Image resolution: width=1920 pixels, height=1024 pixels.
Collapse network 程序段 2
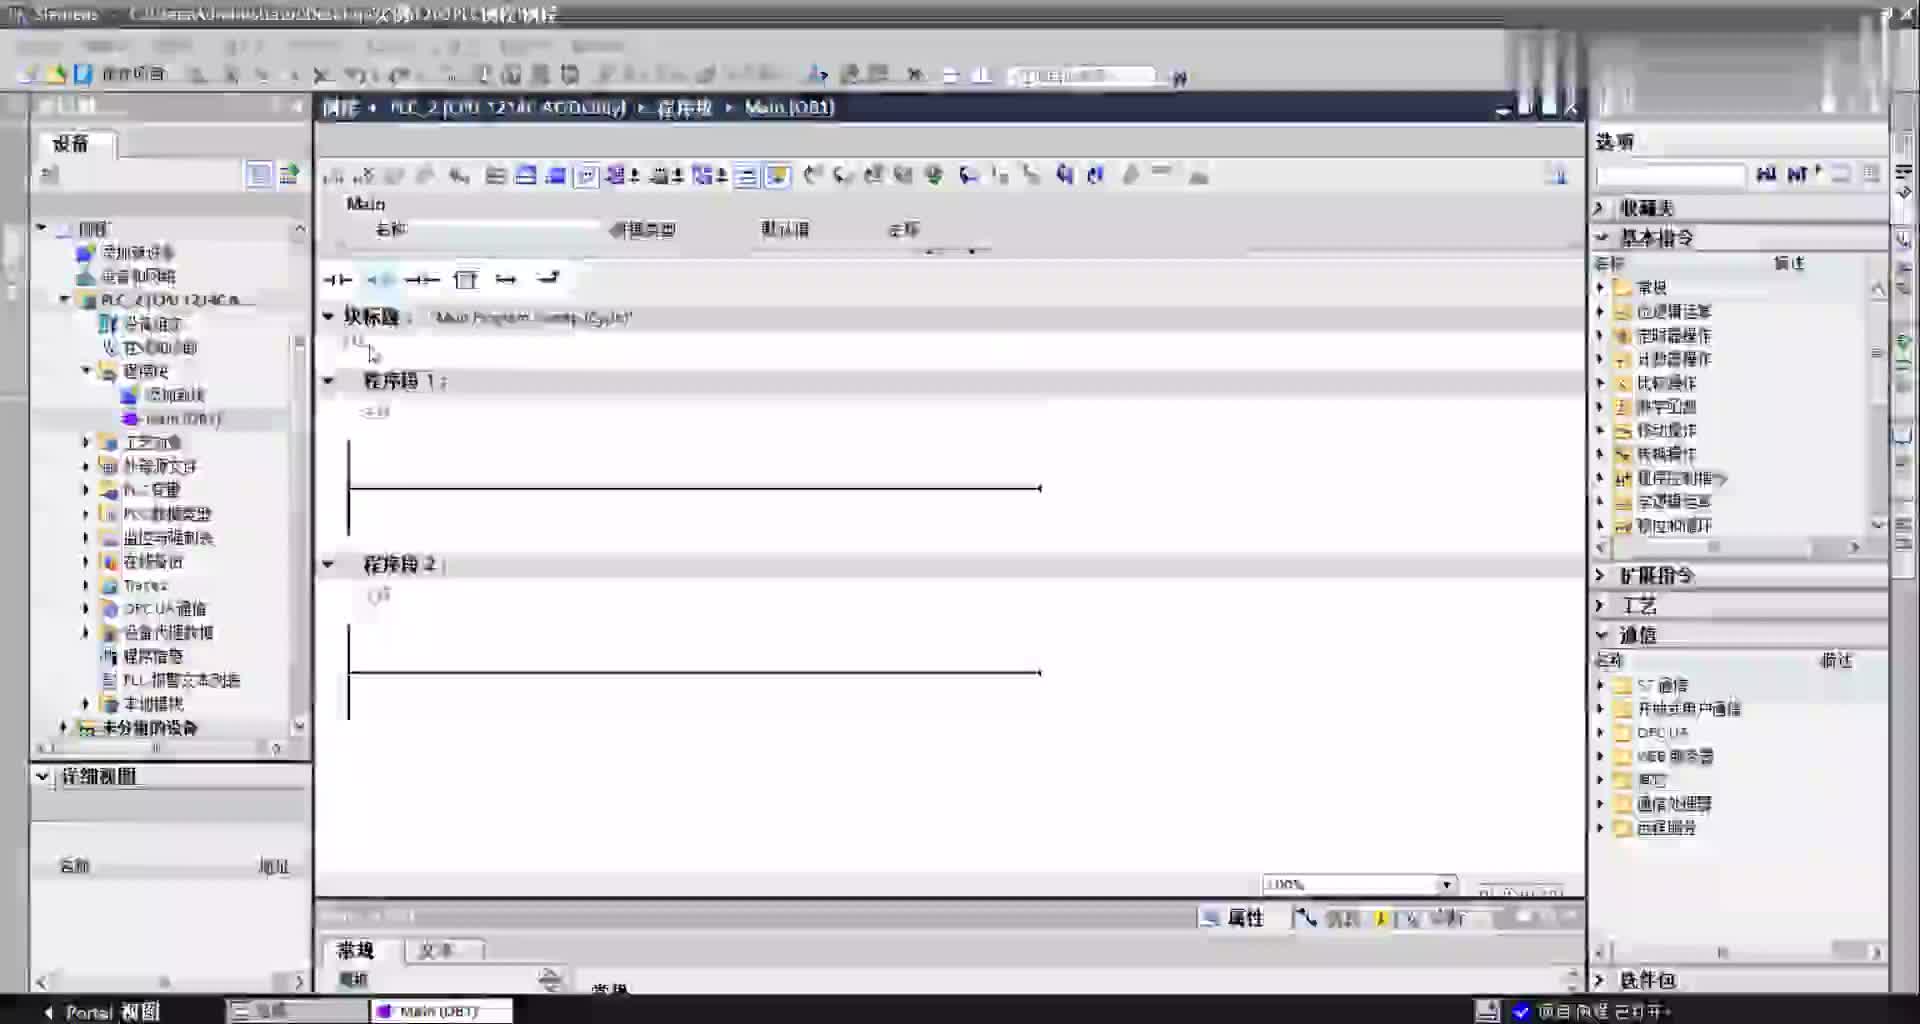pyautogui.click(x=328, y=565)
